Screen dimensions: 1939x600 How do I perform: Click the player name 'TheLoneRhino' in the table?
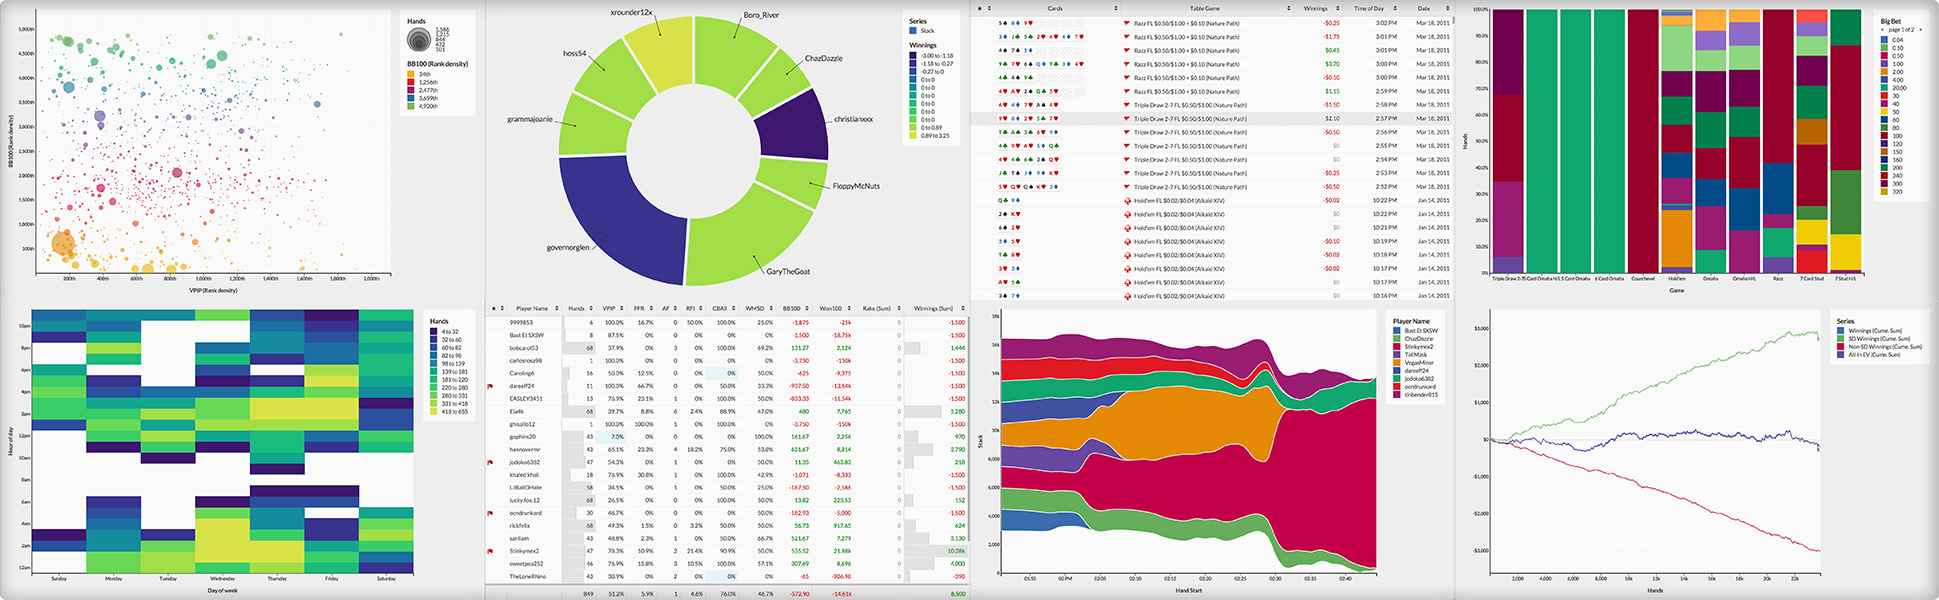tap(528, 576)
